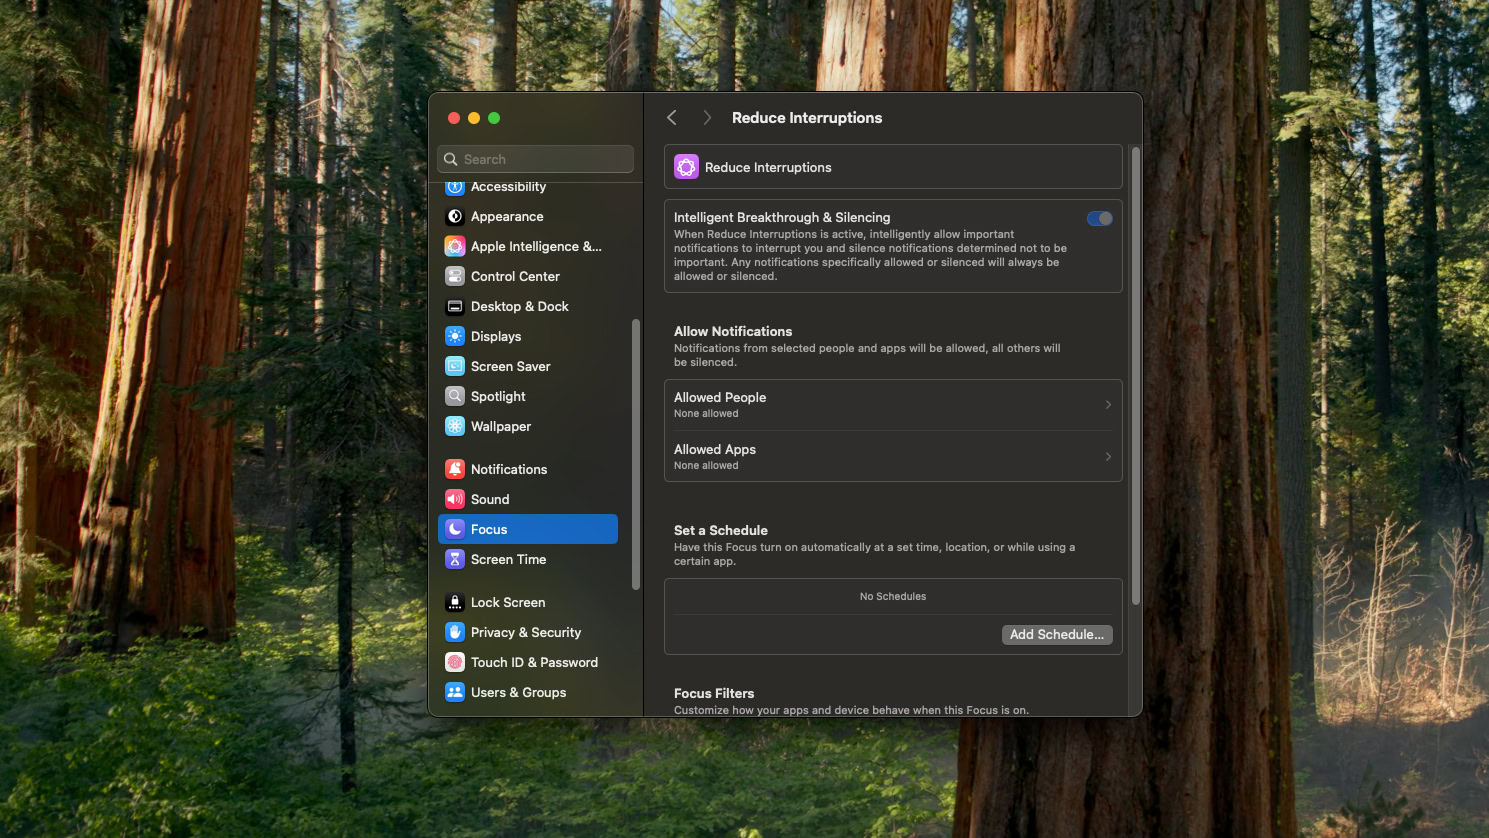Click the Add Schedule button
The image size is (1489, 838).
(1056, 635)
